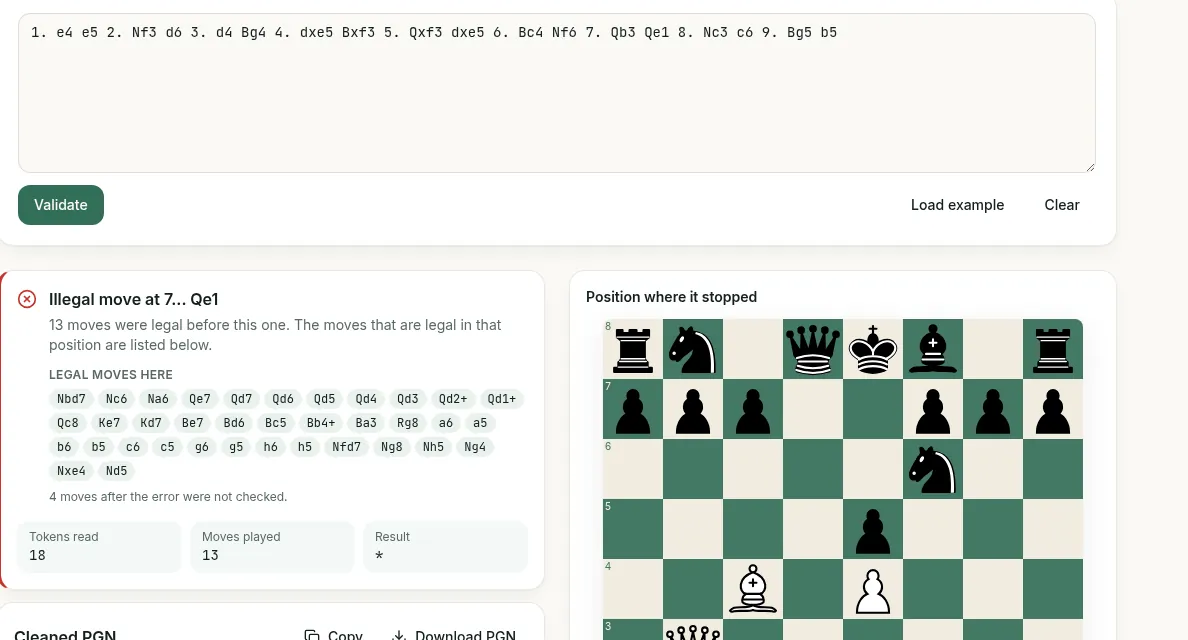1188x640 pixels.
Task: Select the white bishop on c4
Action: click(752, 588)
